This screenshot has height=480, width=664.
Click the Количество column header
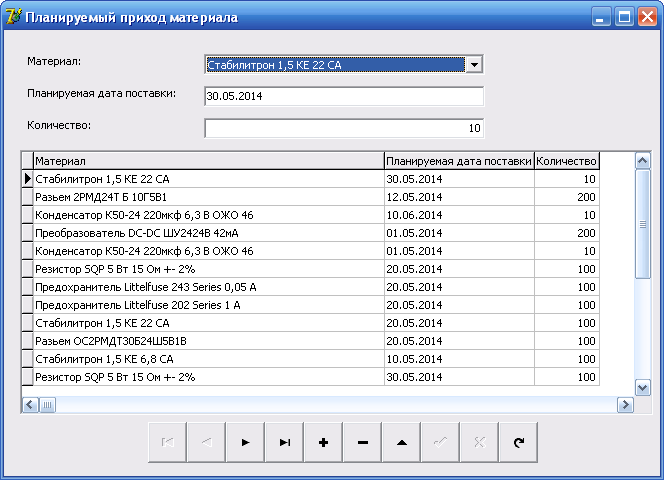pos(567,160)
